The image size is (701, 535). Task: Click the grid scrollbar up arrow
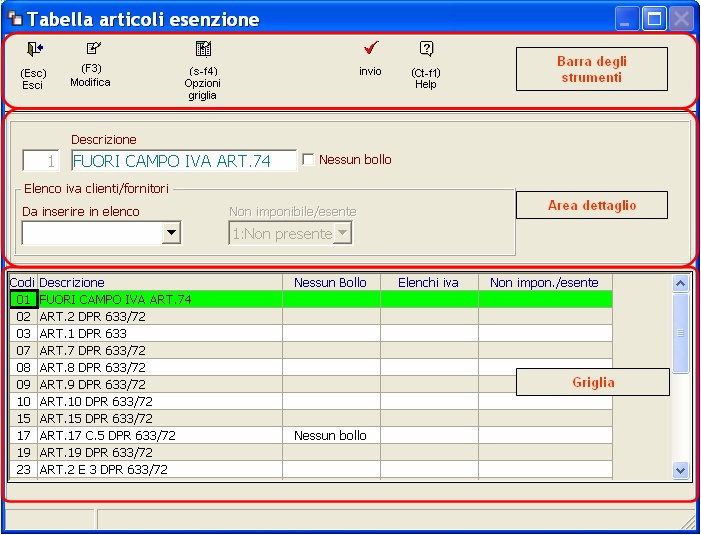[680, 283]
